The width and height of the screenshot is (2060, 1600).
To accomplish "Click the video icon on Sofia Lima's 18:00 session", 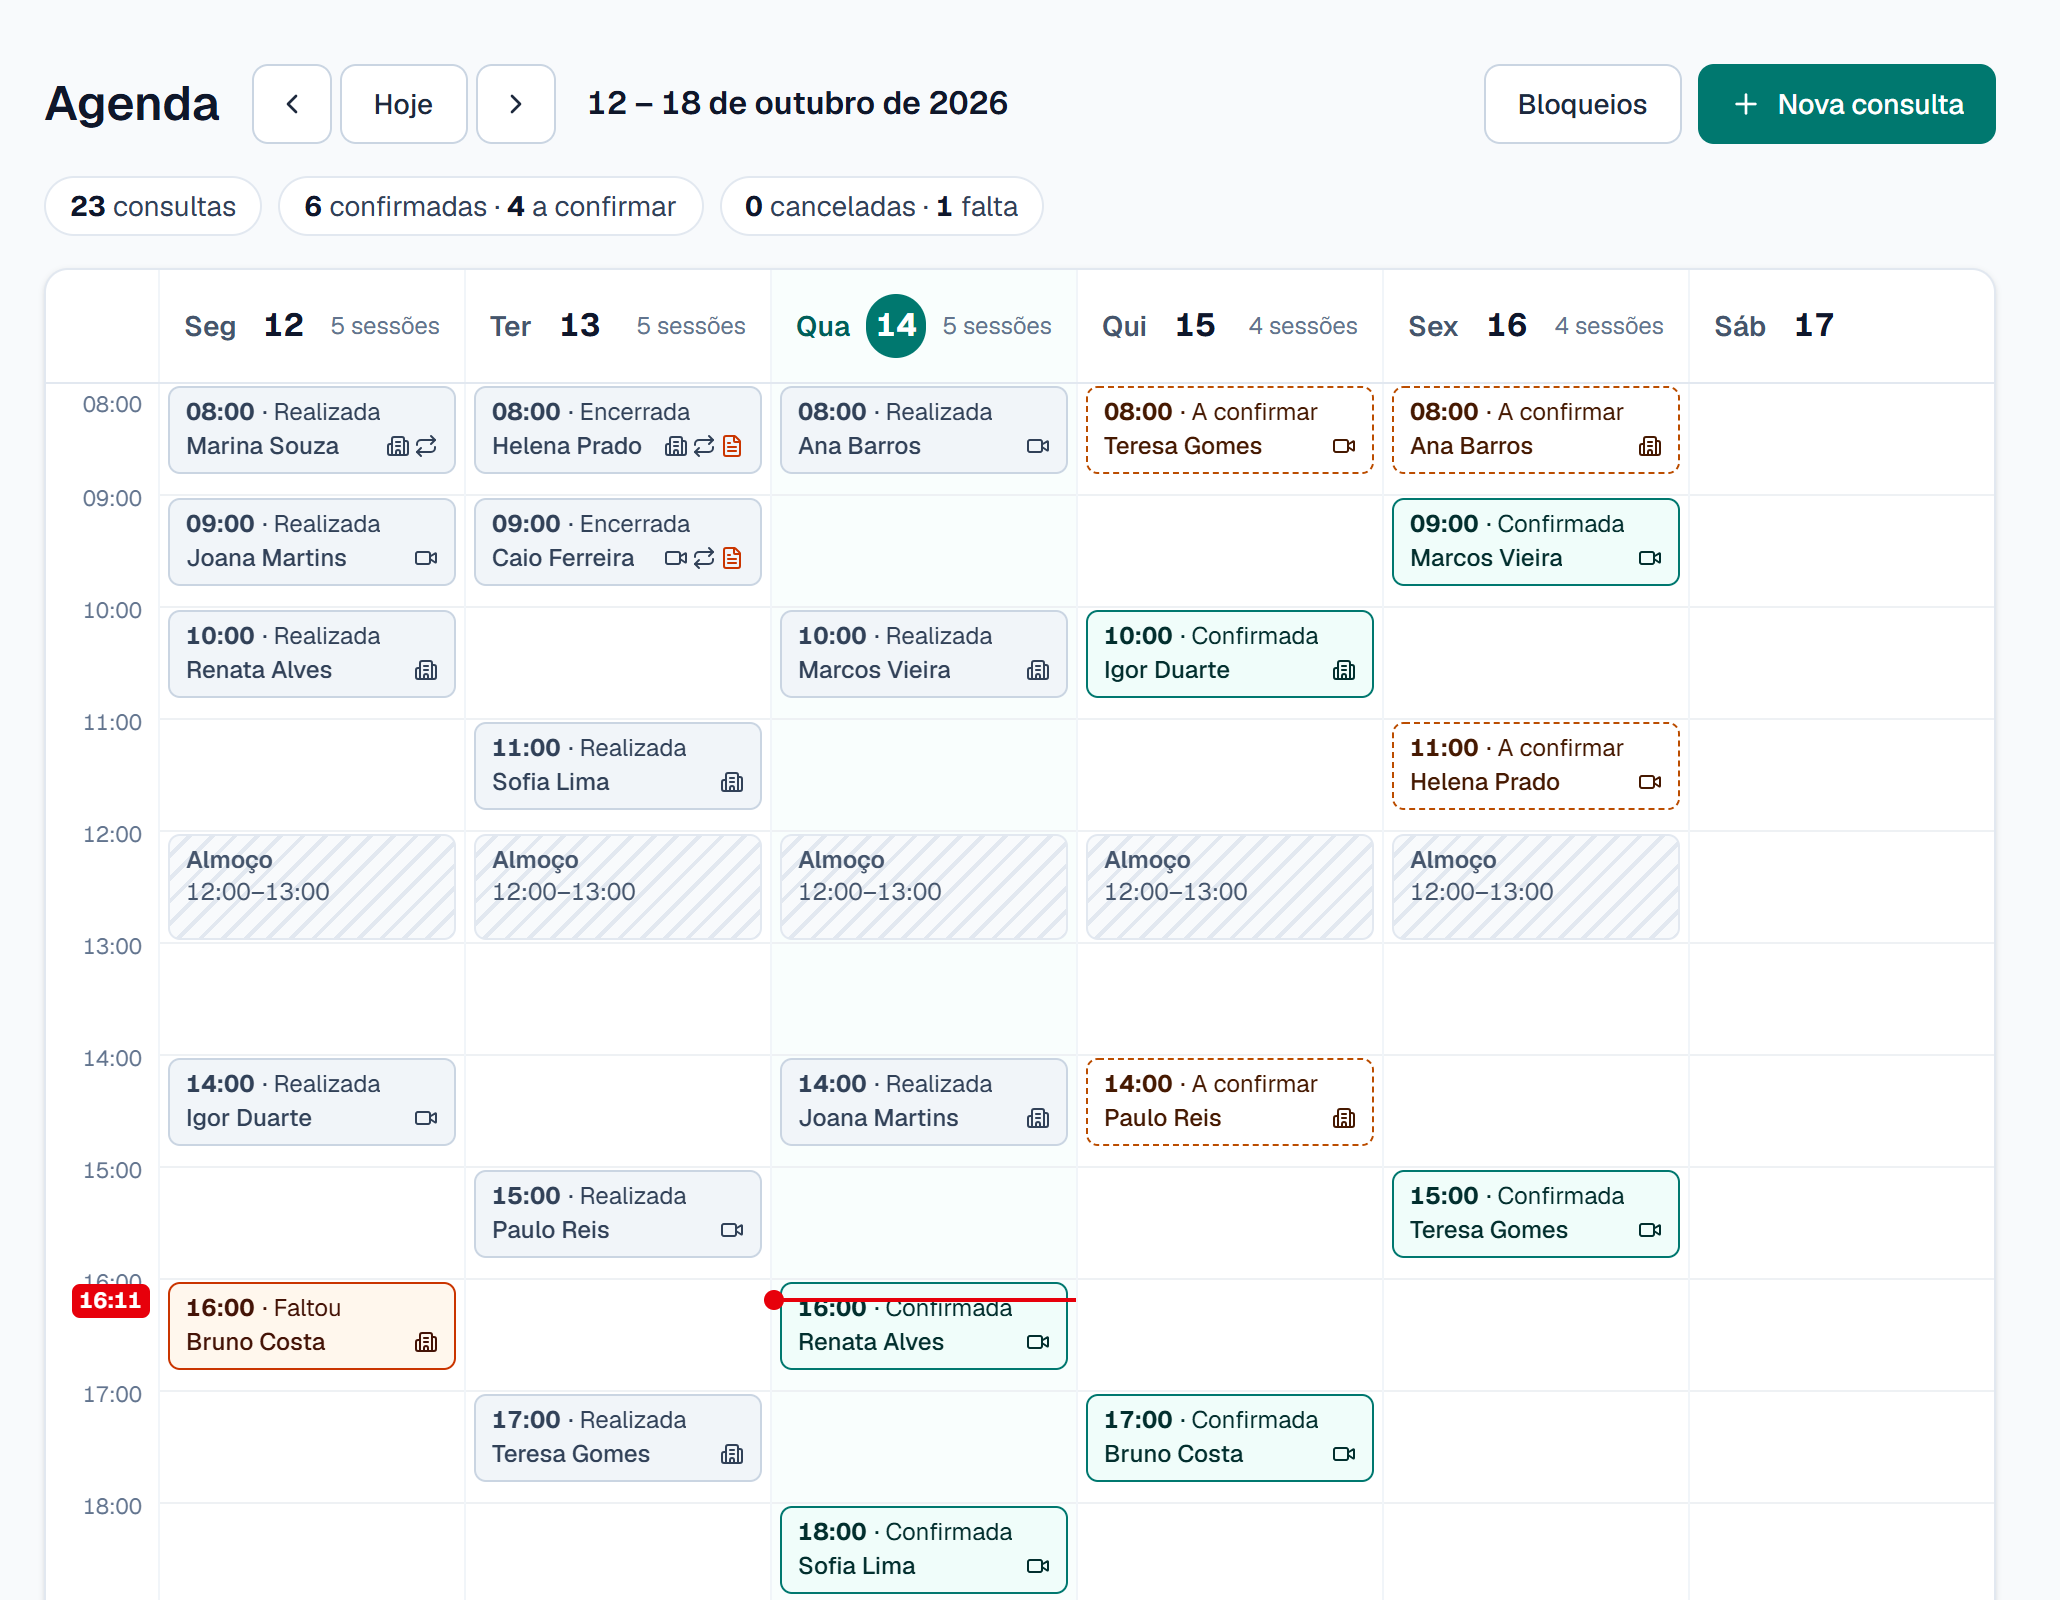I will [x=1039, y=1566].
